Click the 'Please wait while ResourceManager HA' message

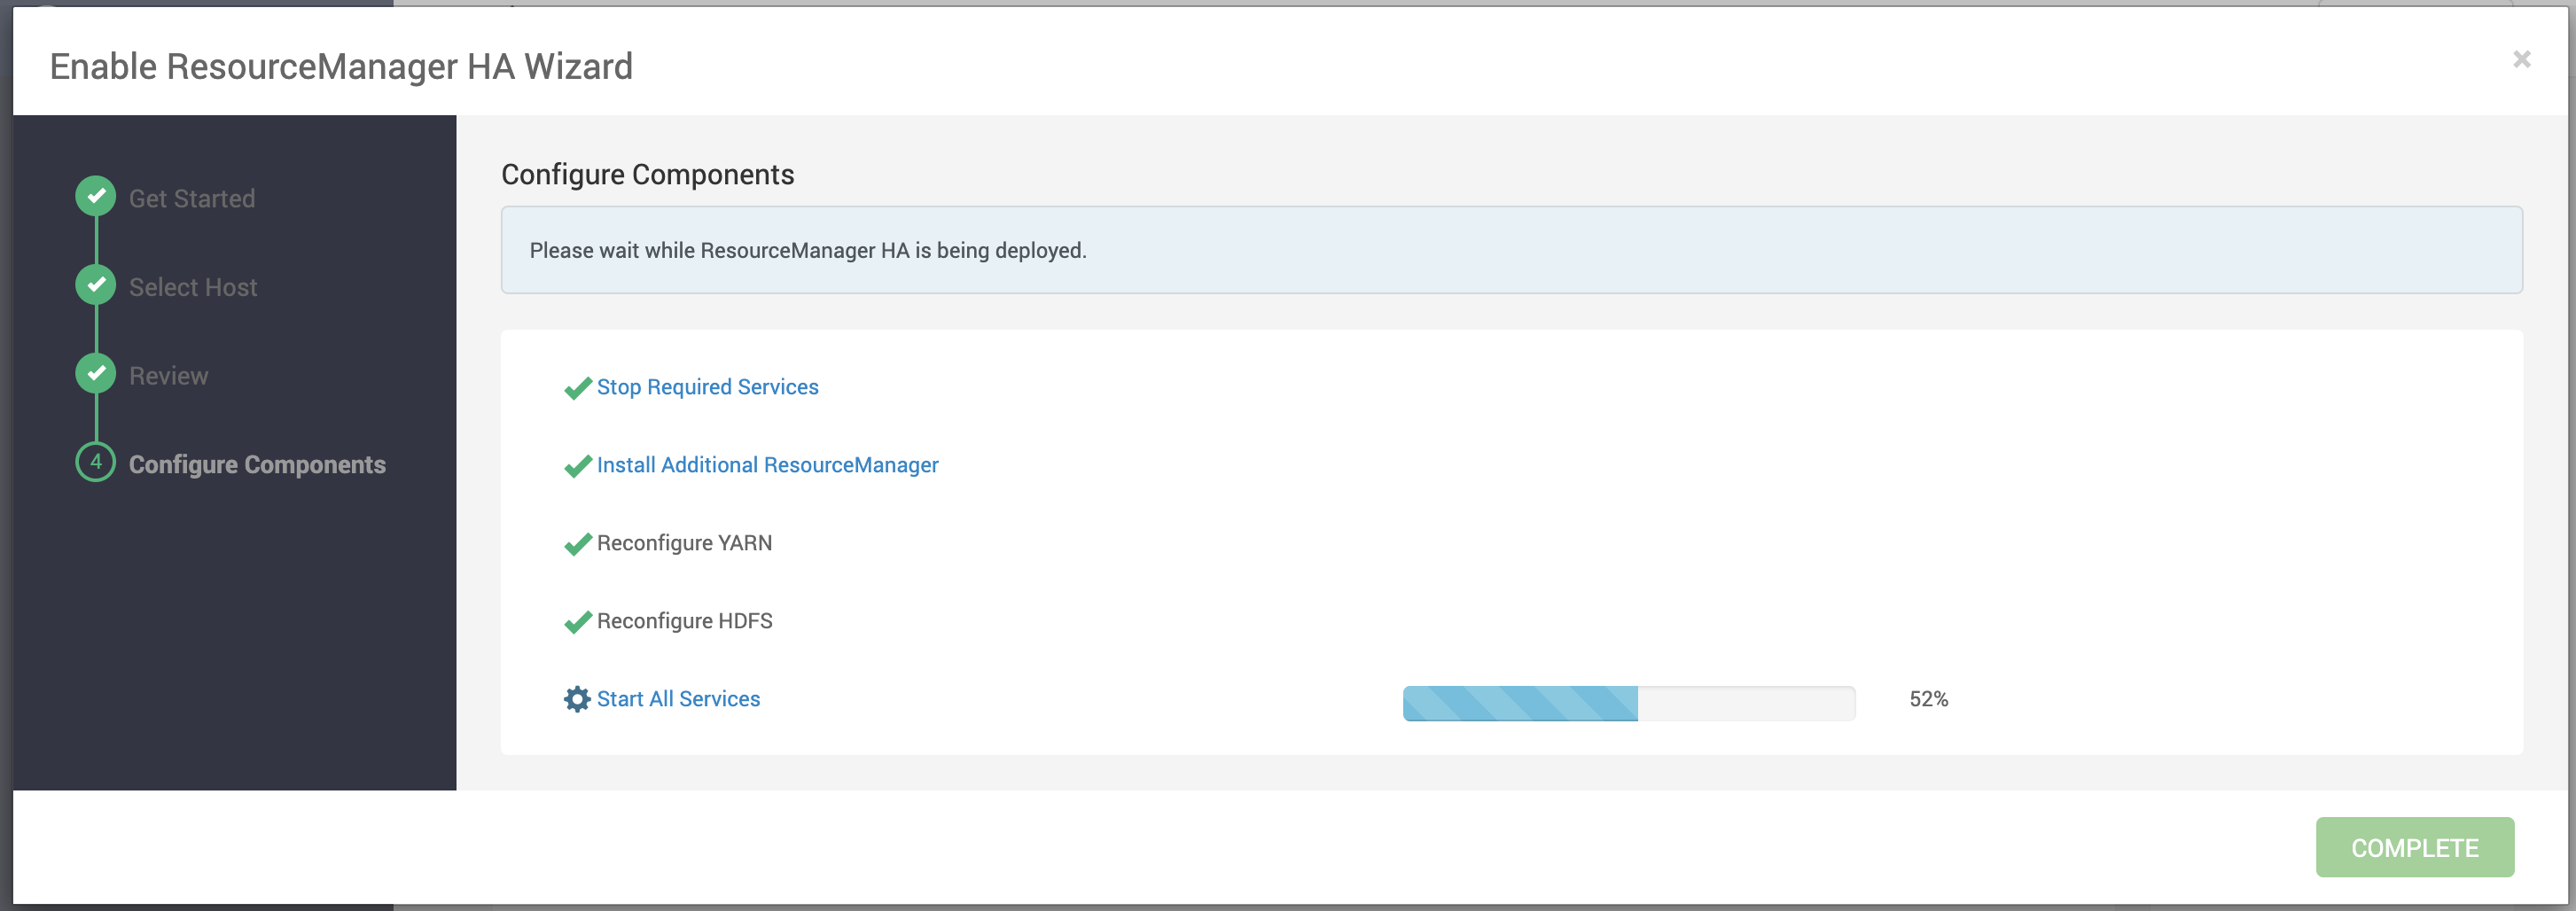808,250
